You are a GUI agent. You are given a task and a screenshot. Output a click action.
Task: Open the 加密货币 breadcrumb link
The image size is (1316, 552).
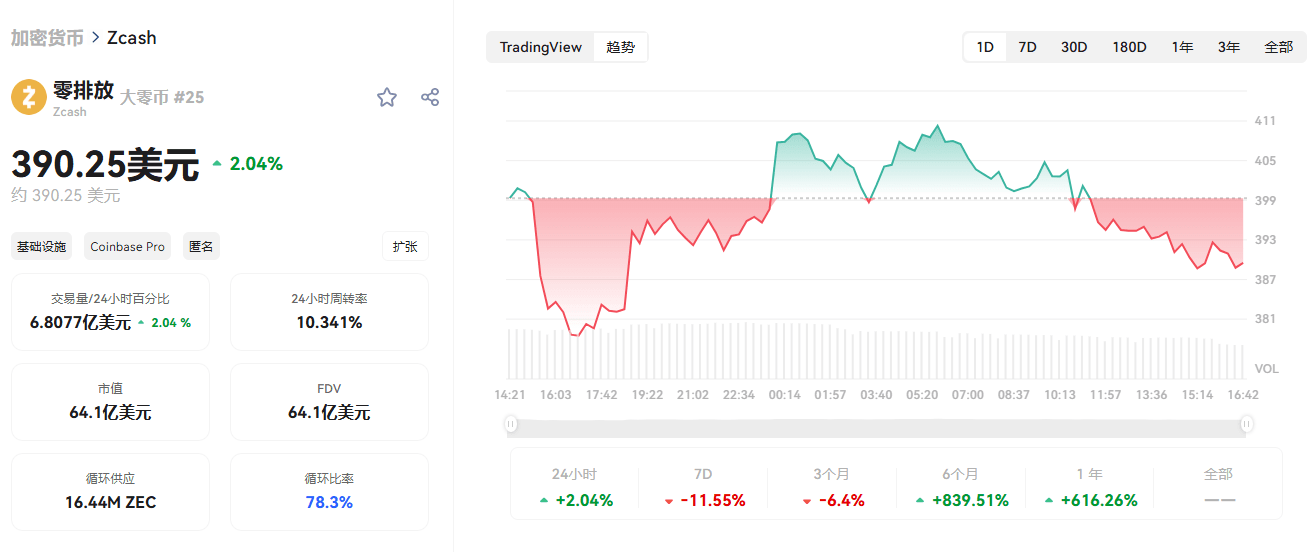[47, 38]
